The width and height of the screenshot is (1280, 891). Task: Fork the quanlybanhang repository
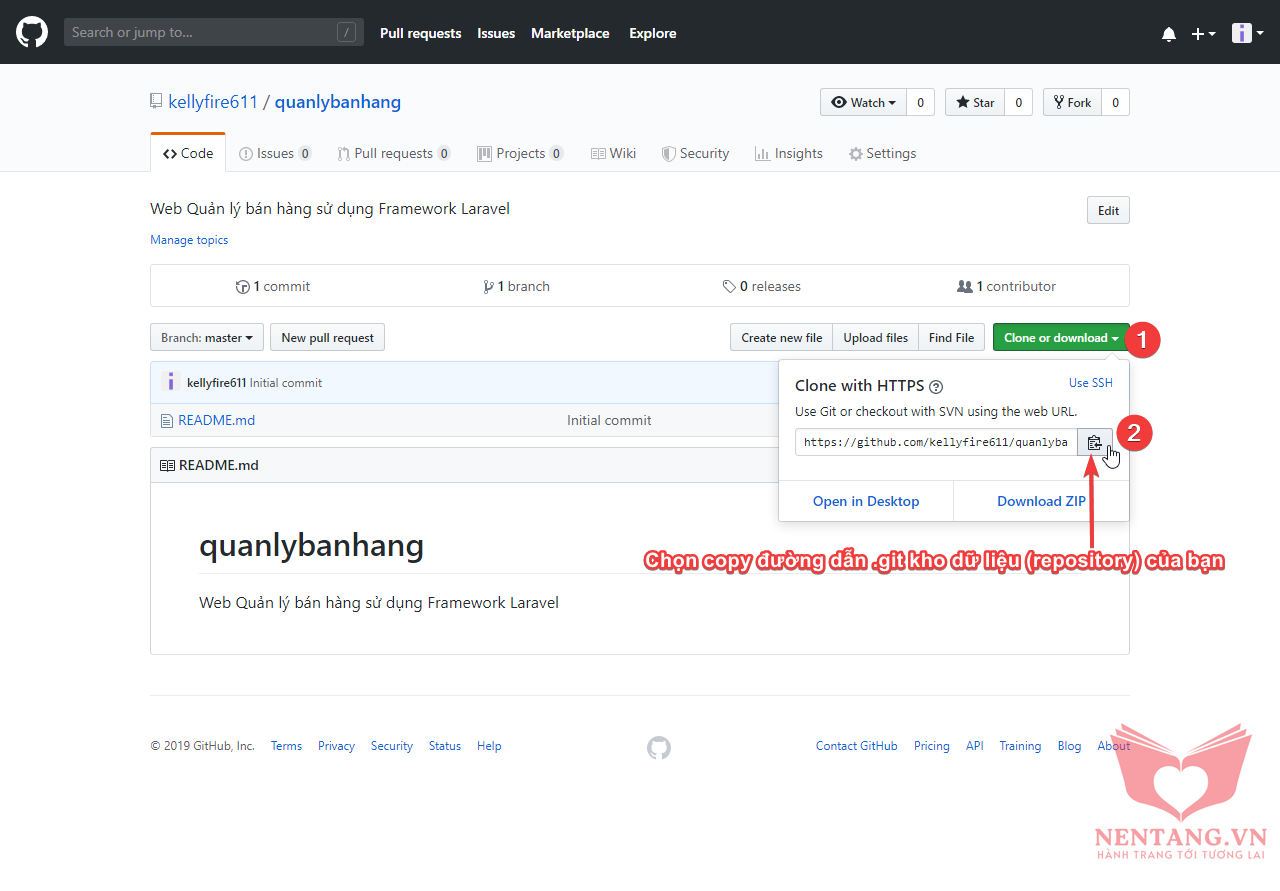[x=1072, y=102]
